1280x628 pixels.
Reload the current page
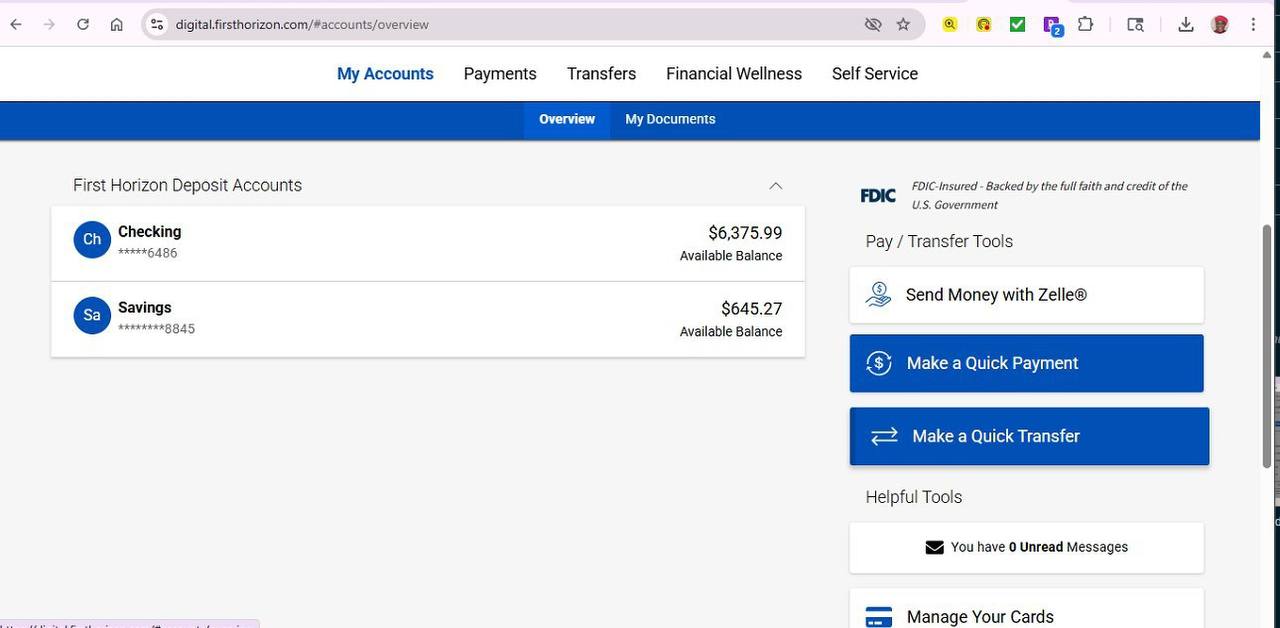pos(83,24)
